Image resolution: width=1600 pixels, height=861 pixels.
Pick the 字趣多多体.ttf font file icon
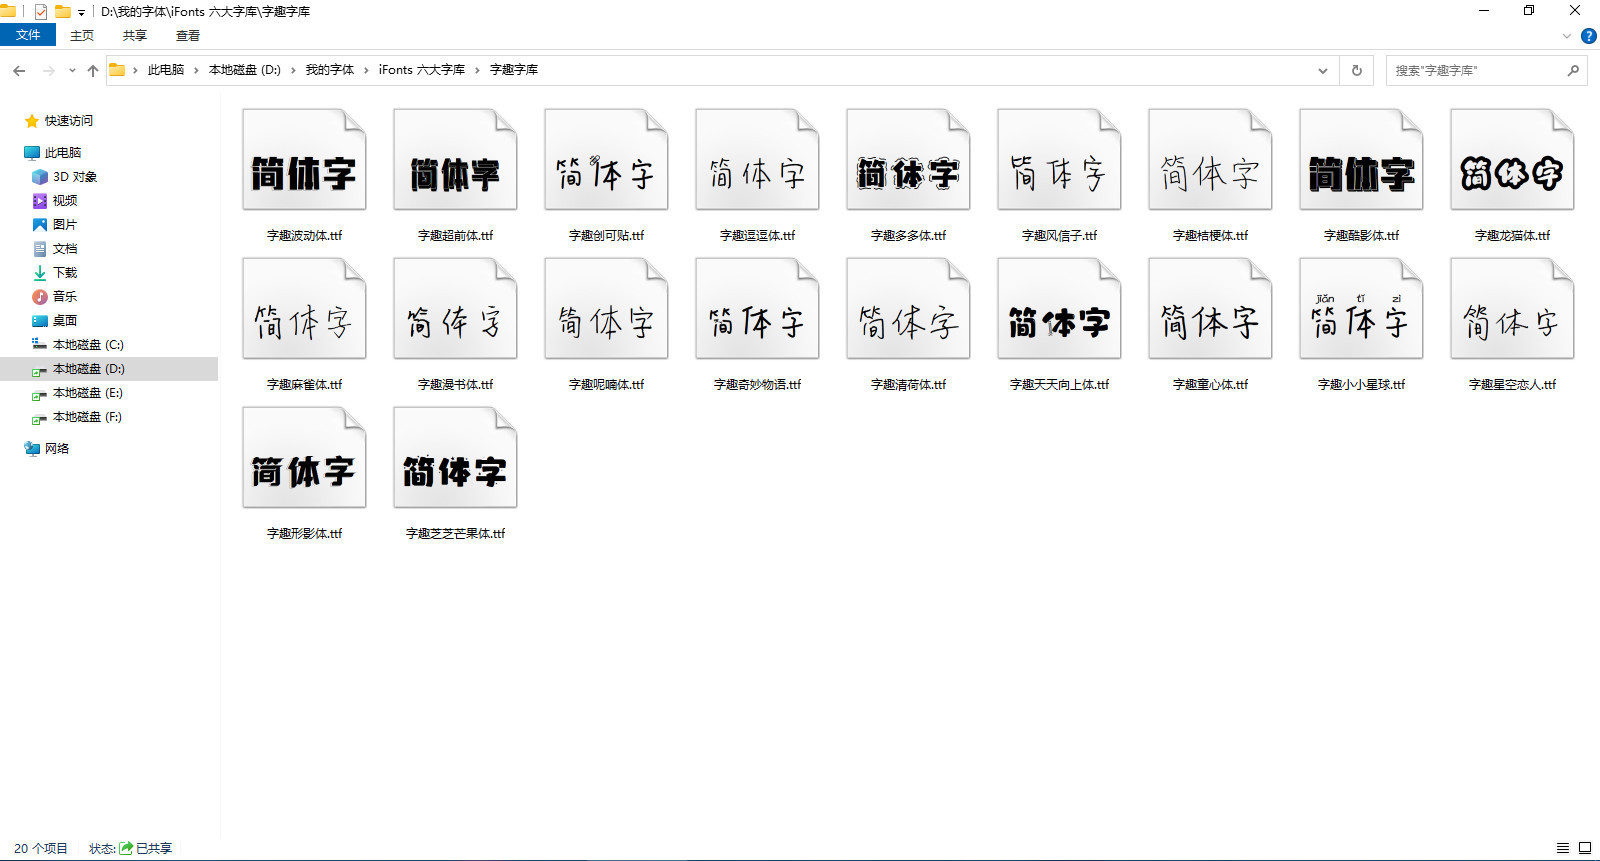pos(908,160)
